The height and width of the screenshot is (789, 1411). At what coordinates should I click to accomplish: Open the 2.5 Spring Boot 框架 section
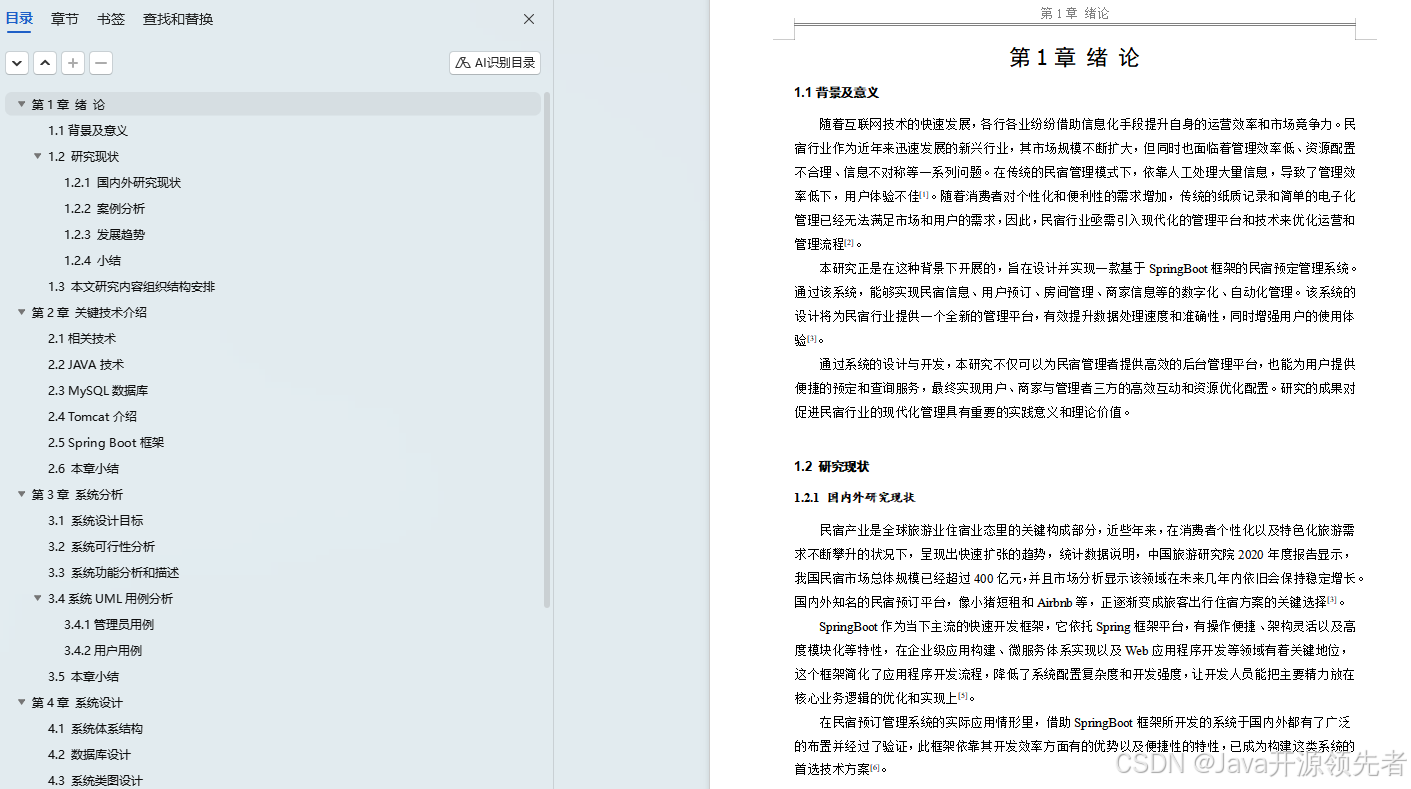[x=108, y=442]
